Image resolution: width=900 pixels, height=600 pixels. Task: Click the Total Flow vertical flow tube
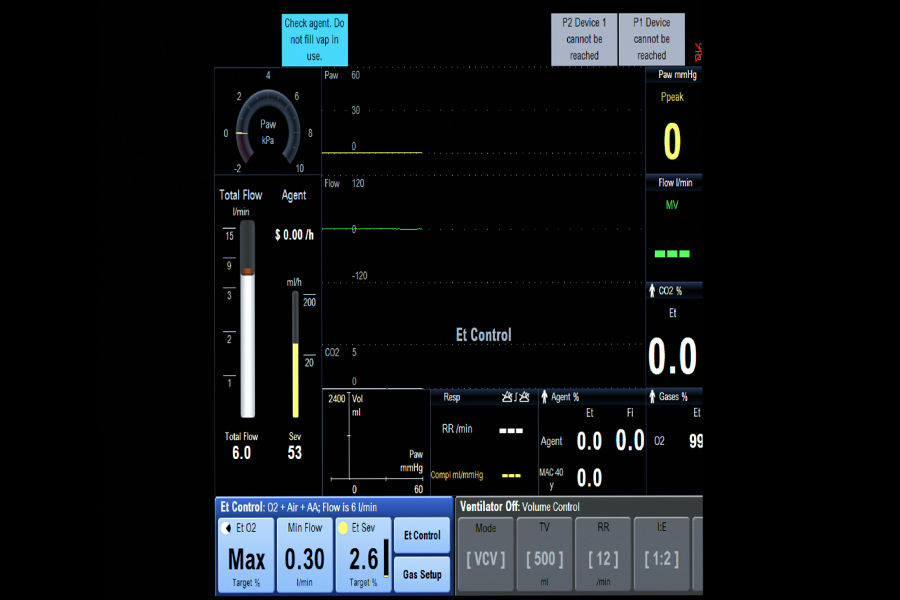click(x=247, y=335)
